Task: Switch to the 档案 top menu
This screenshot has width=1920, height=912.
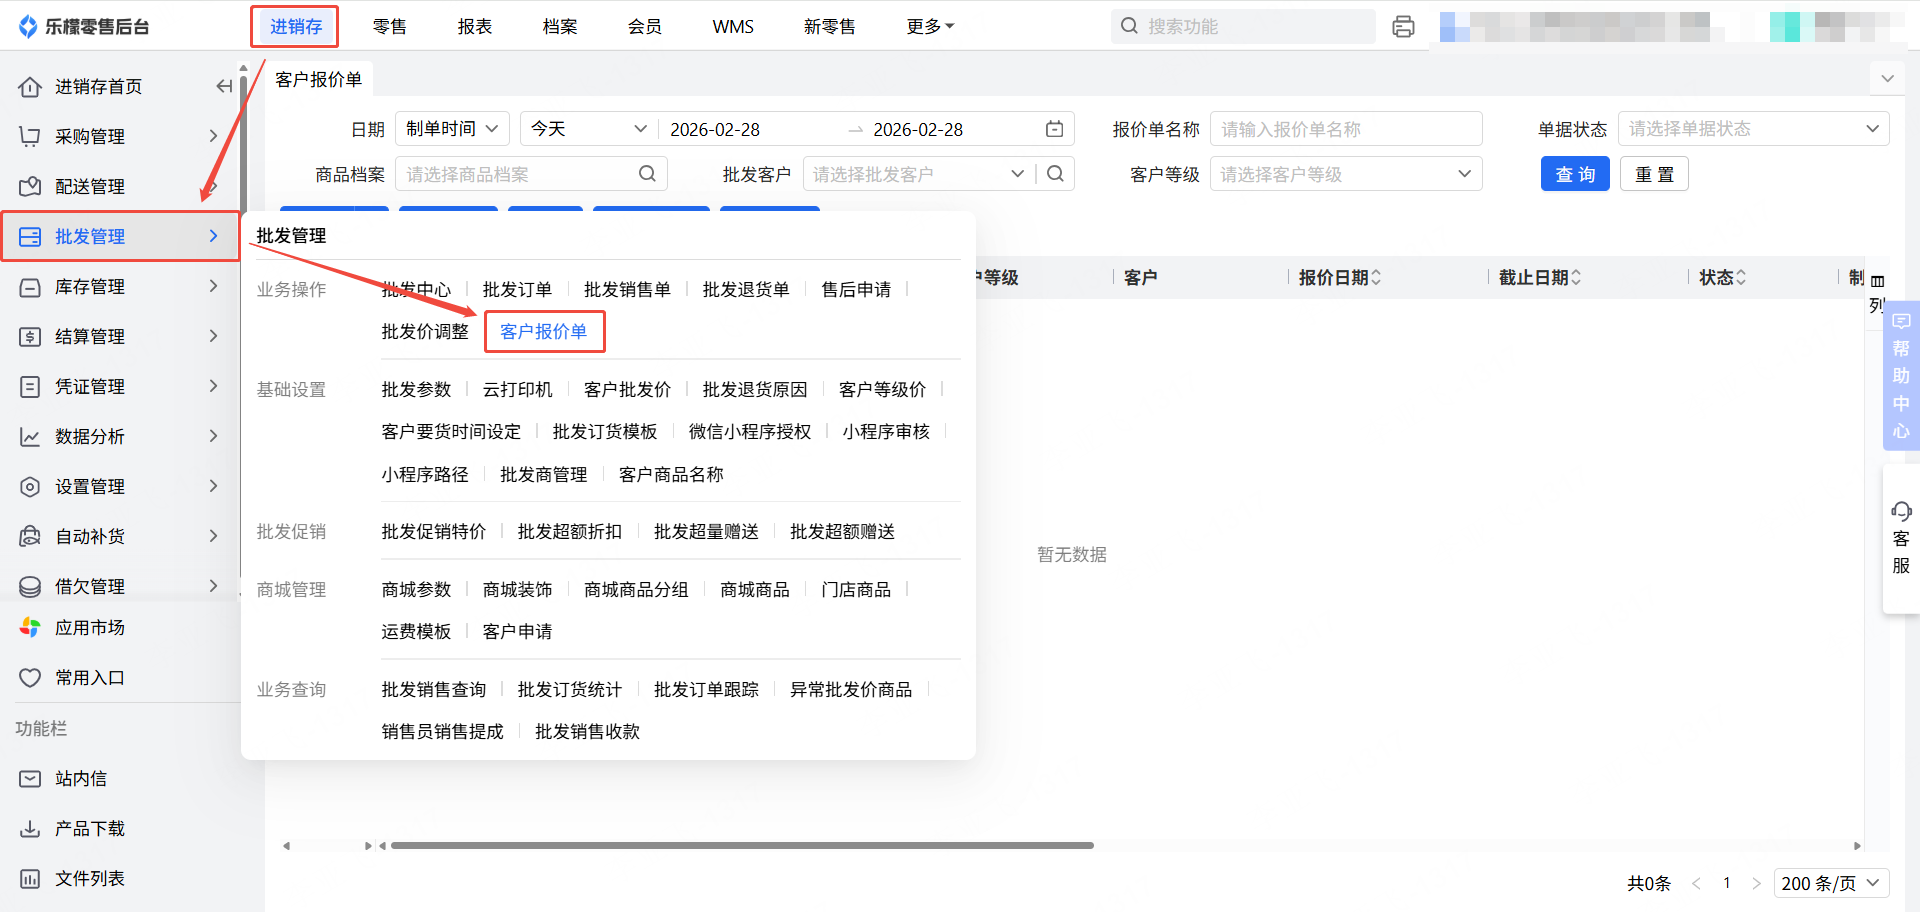Action: coord(560,27)
